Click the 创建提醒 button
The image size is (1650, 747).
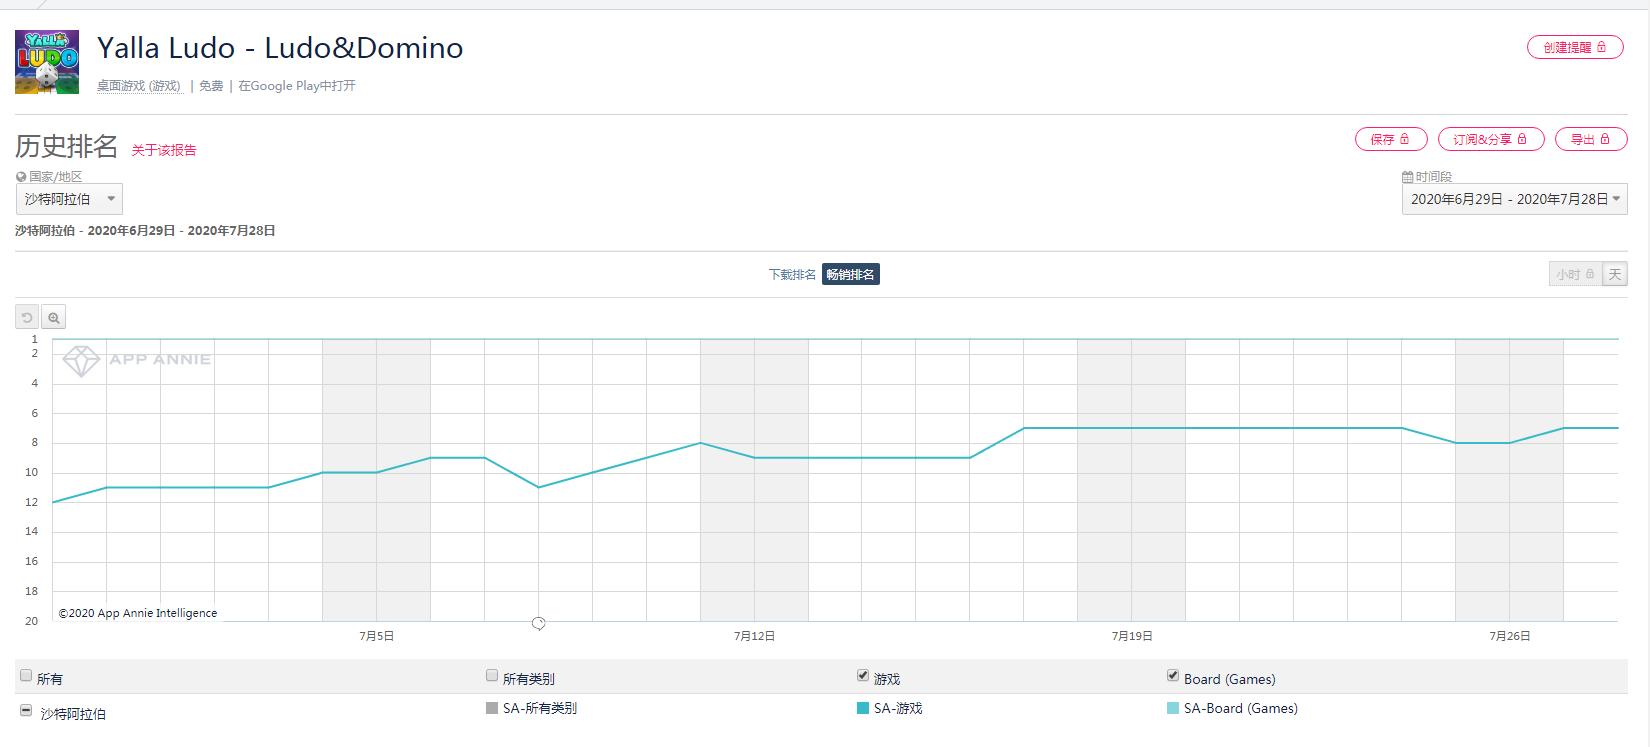pyautogui.click(x=1574, y=47)
